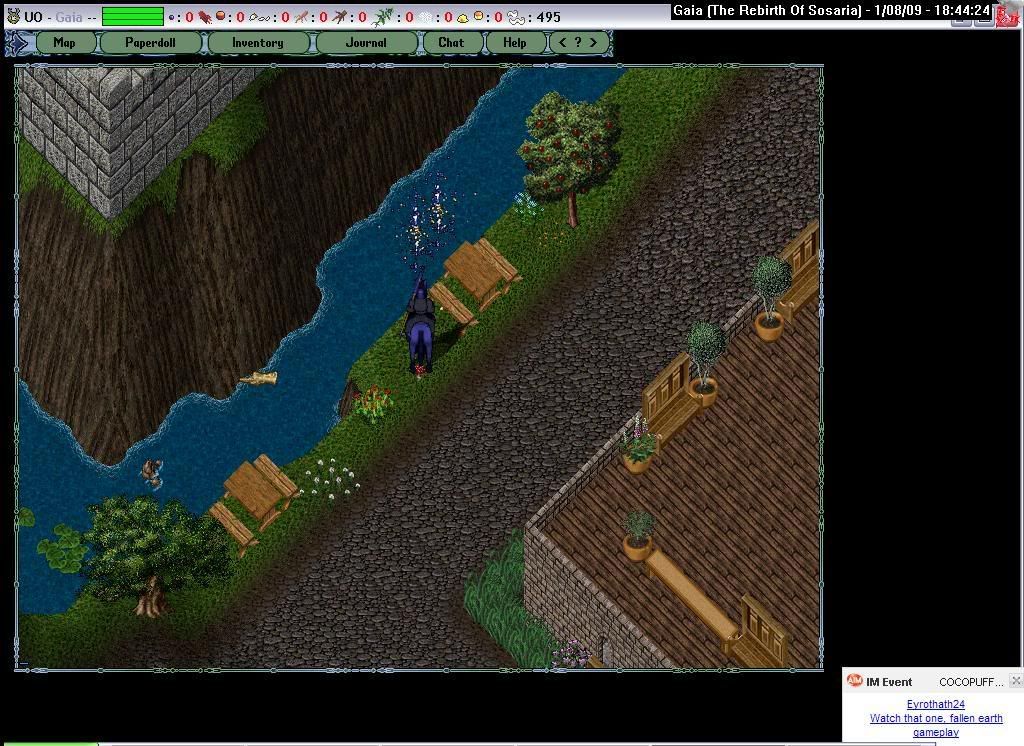This screenshot has height=746, width=1024.
Task: Click the potted foxglove flowers on the deck
Action: 638,444
